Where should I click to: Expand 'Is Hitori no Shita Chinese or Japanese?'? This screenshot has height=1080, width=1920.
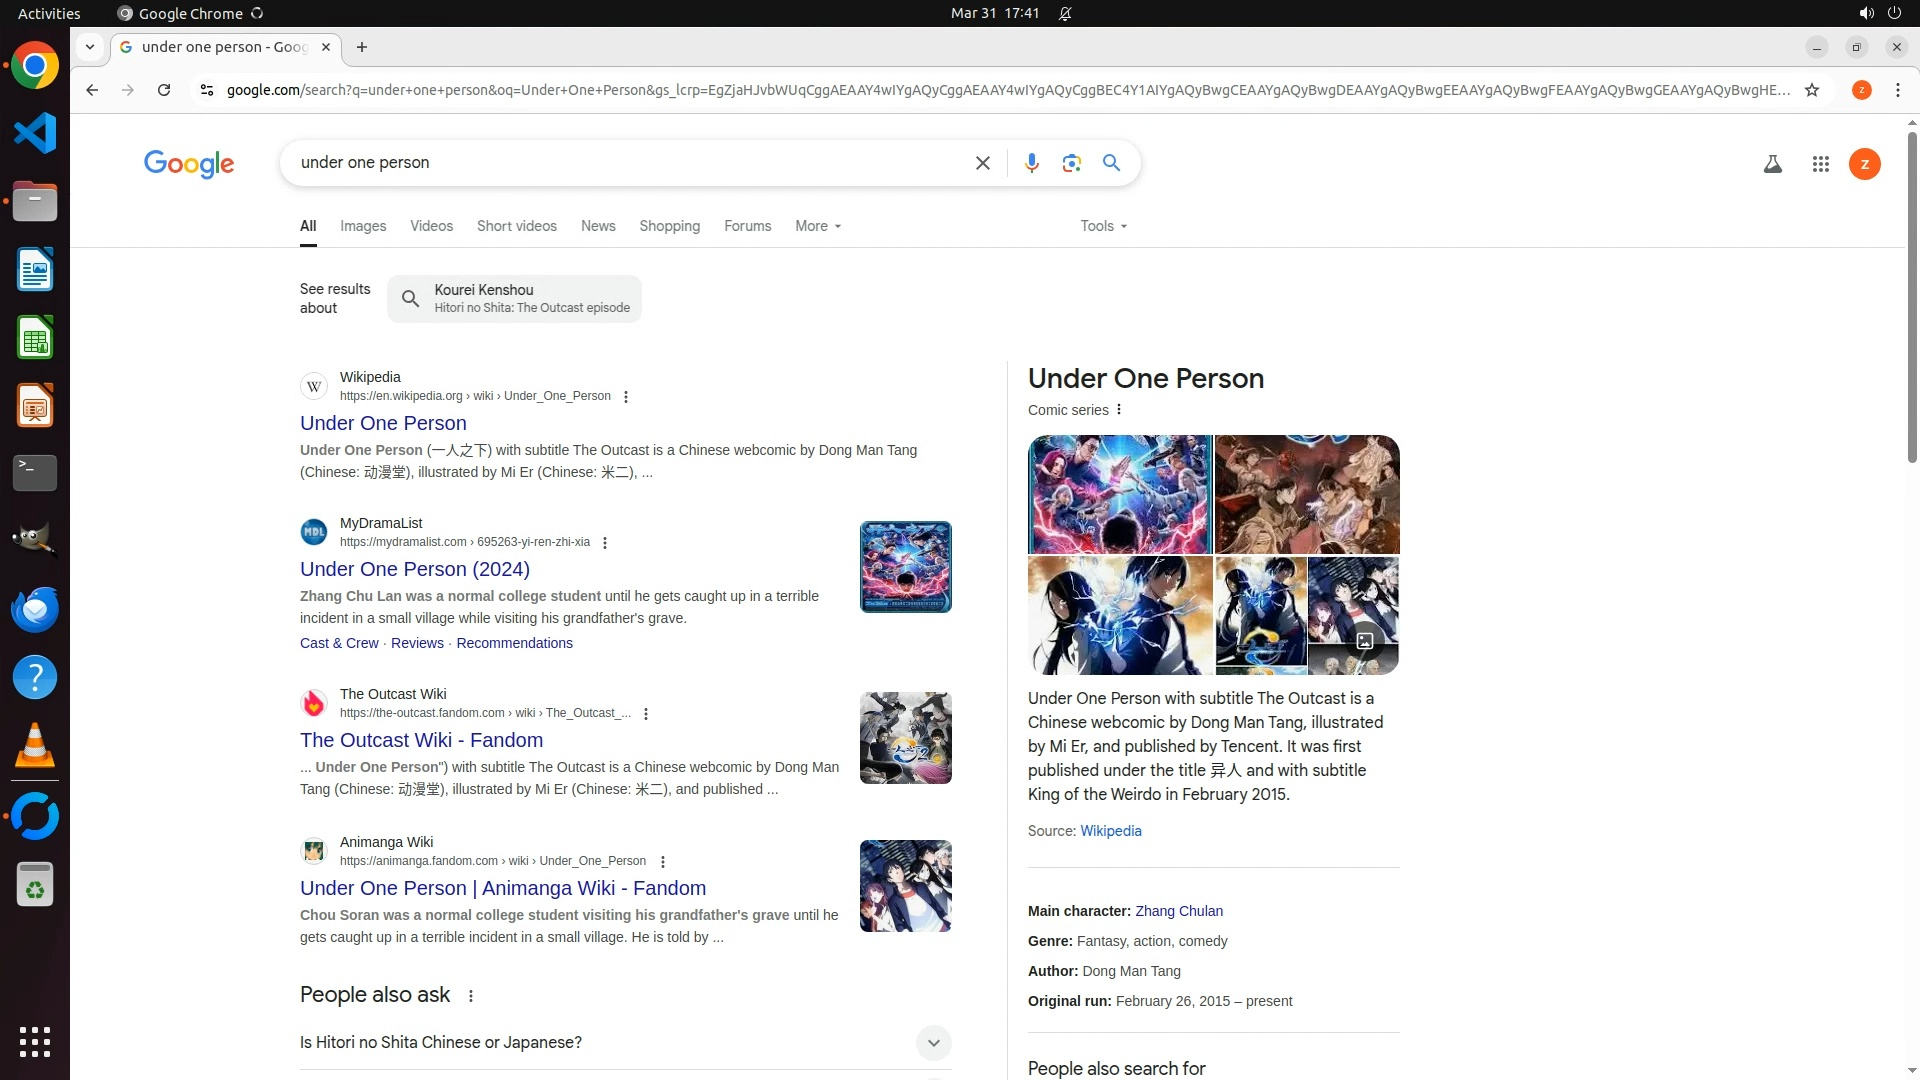click(x=932, y=1042)
